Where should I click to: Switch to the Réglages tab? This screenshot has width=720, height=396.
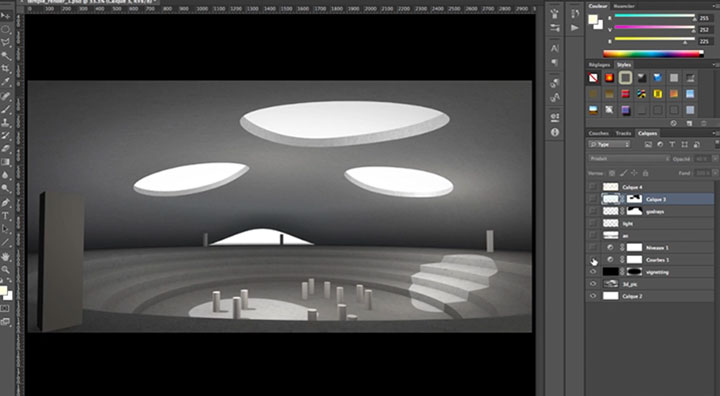coord(599,65)
